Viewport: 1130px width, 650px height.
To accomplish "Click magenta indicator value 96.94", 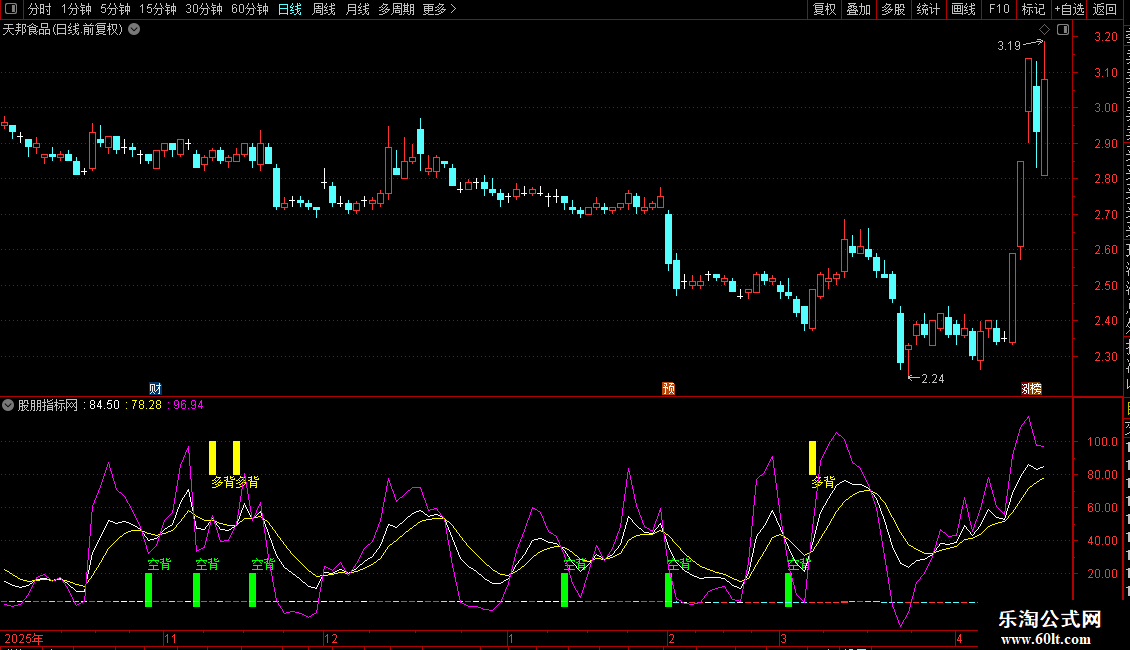I will tap(188, 405).
